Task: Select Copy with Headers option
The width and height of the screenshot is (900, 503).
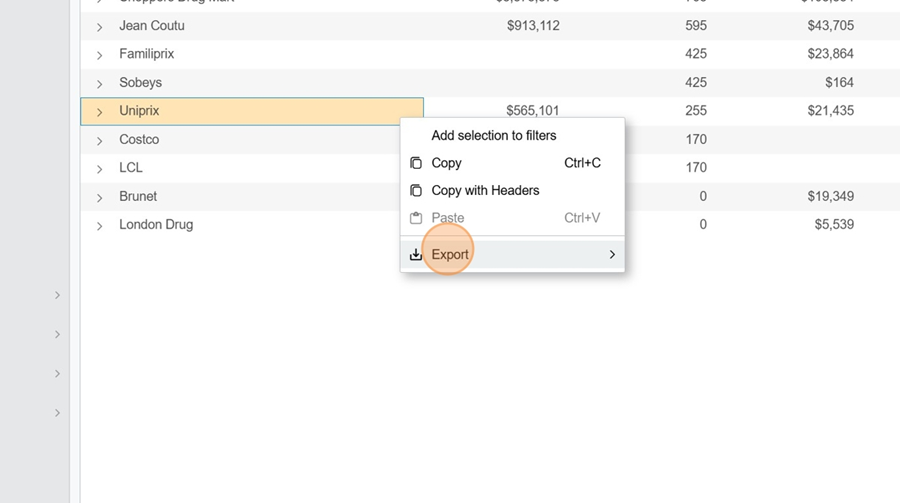Action: tap(512, 191)
